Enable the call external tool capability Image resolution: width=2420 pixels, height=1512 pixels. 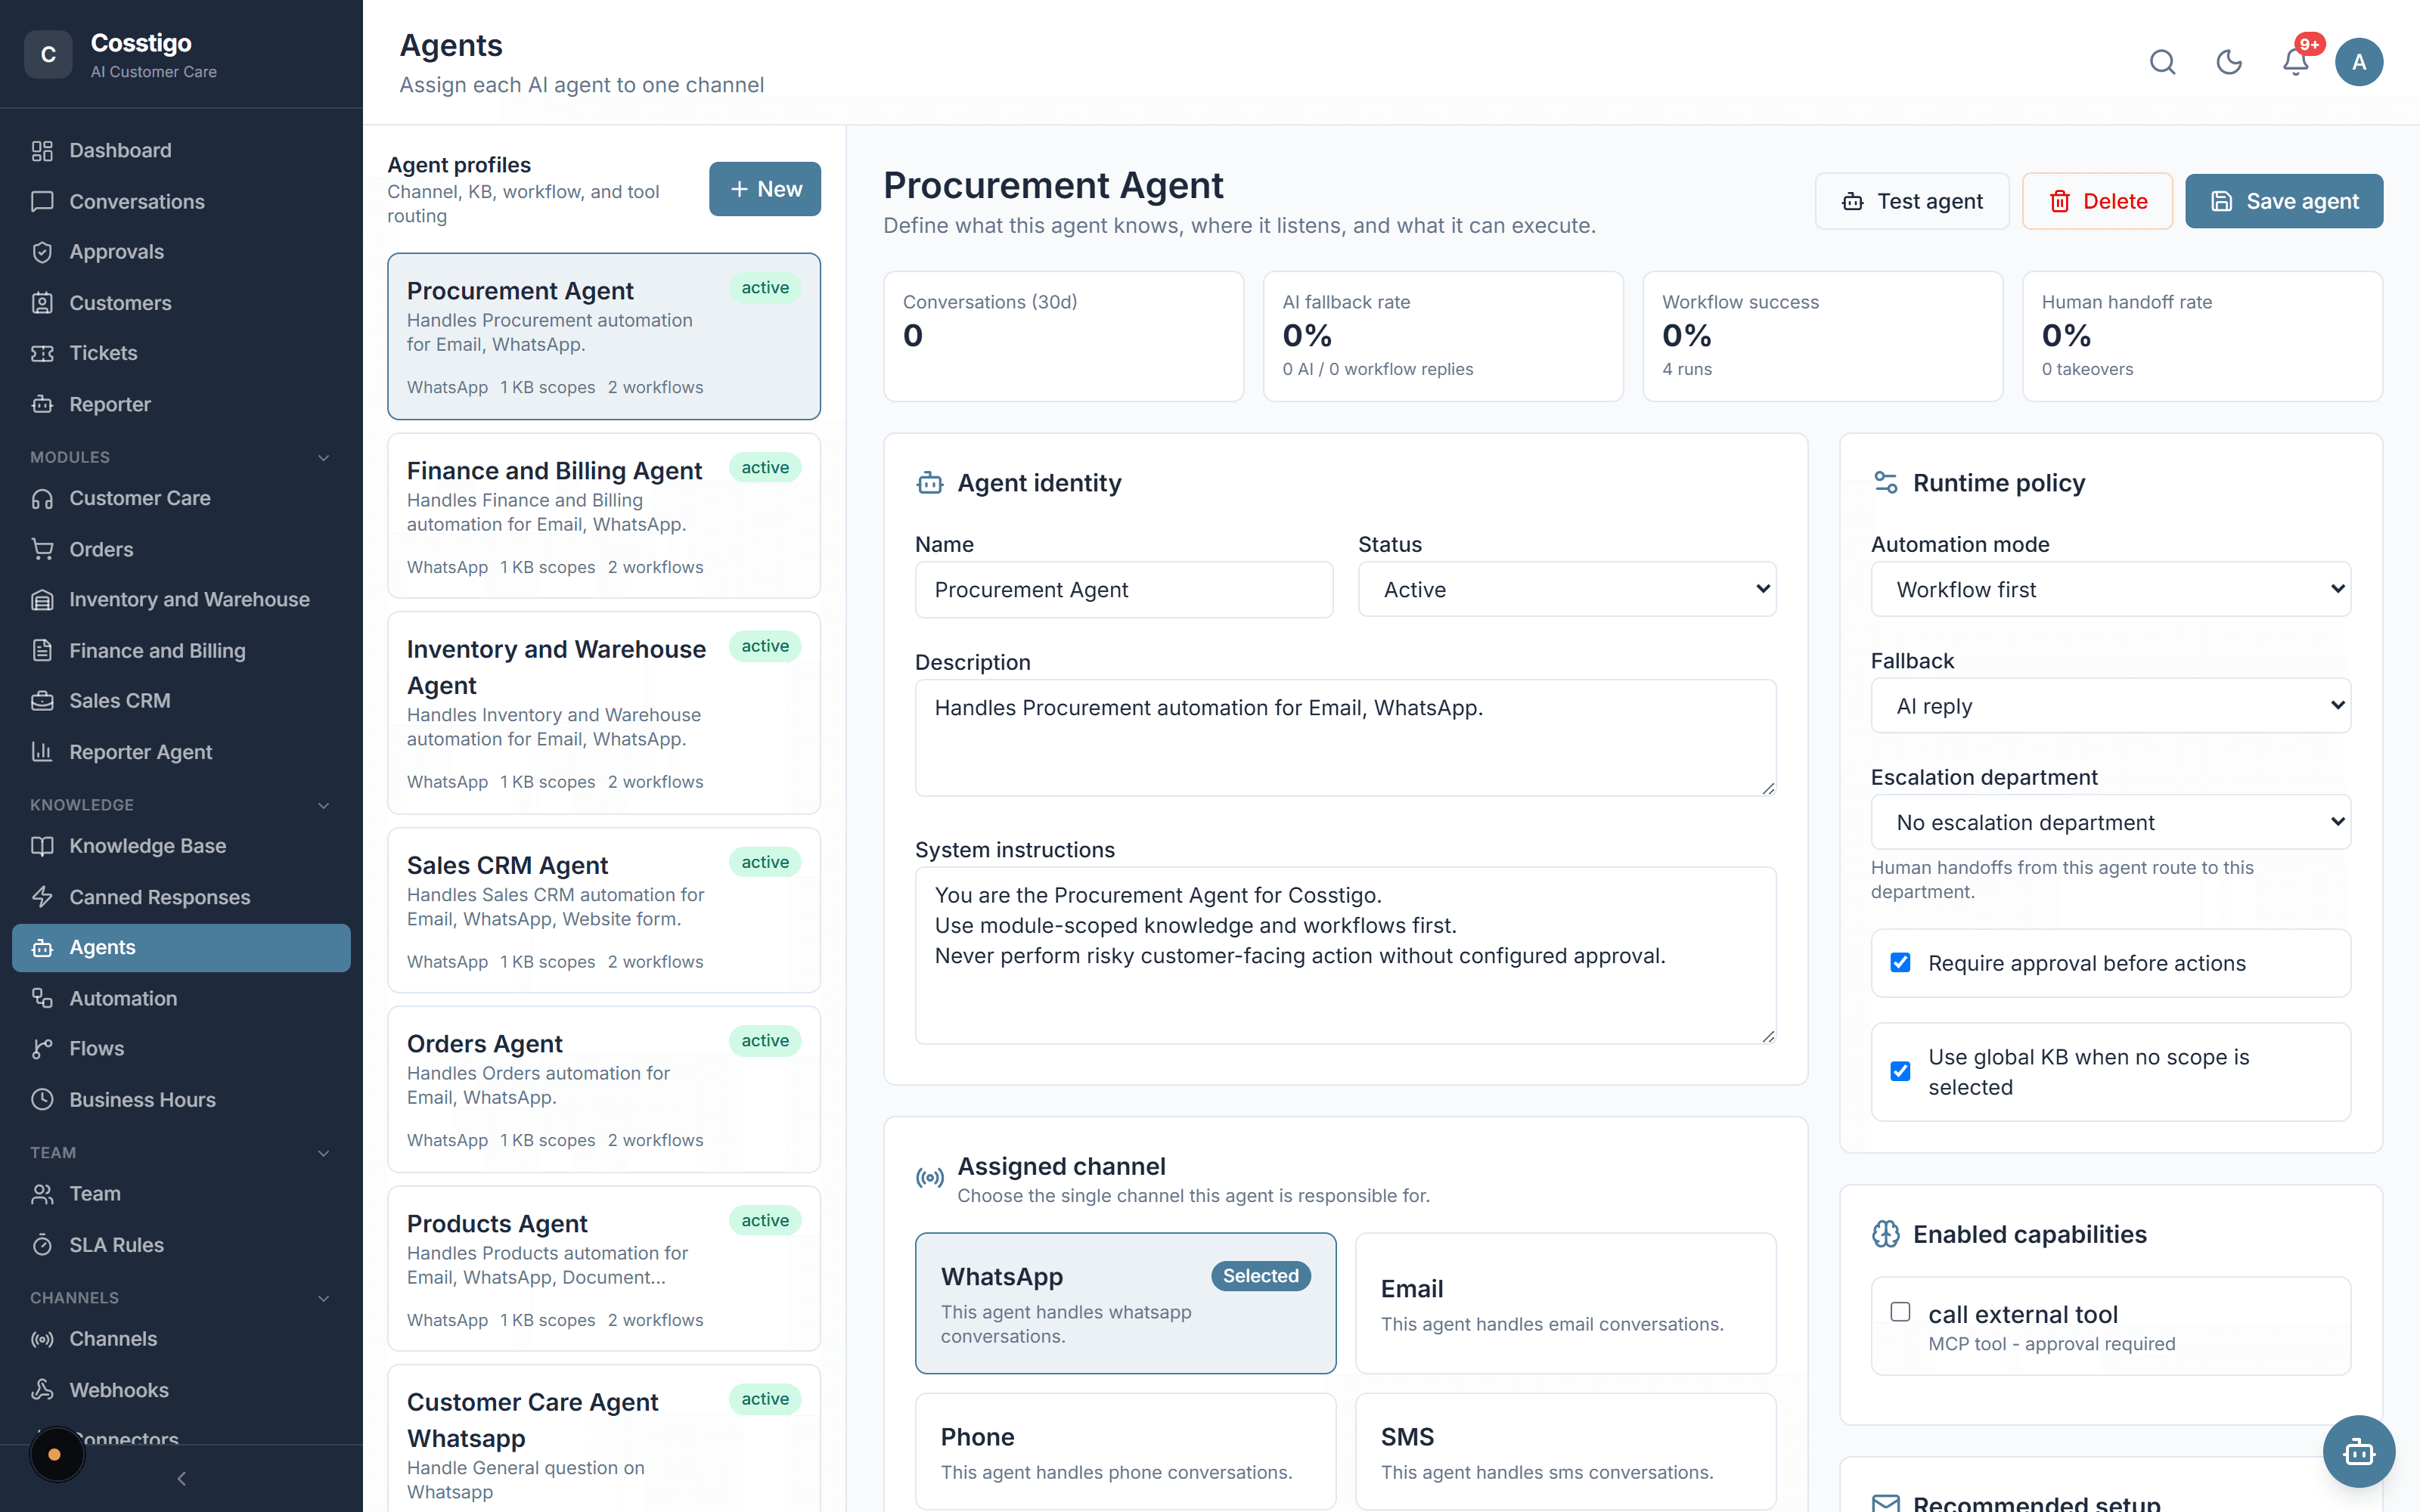pos(1900,1312)
